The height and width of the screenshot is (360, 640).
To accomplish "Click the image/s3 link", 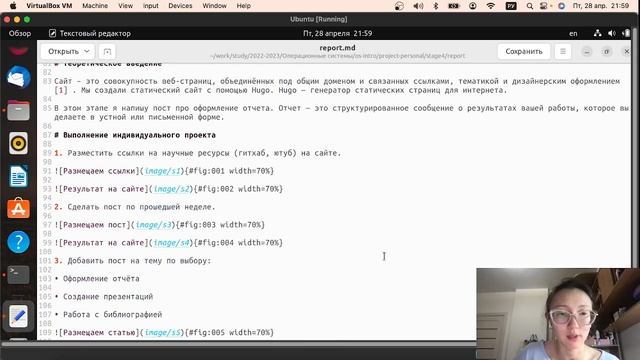I will pyautogui.click(x=153, y=225).
